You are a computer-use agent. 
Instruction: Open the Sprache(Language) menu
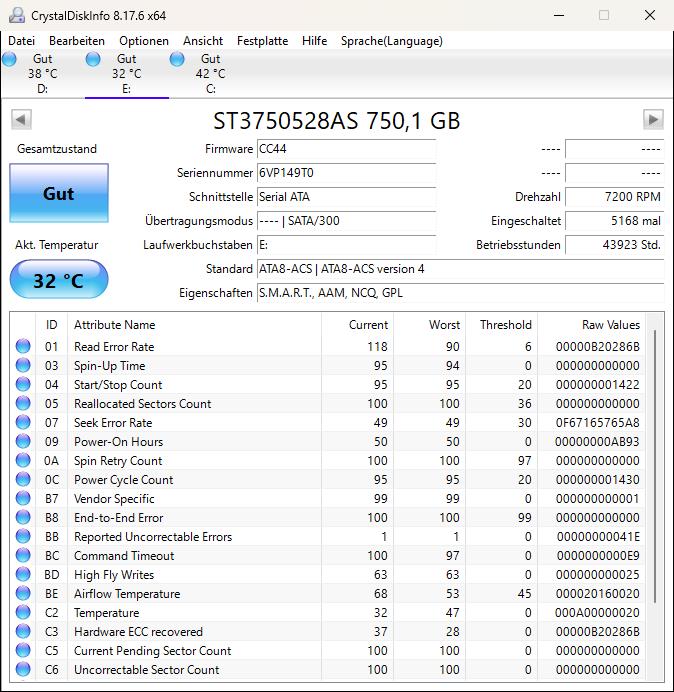tap(392, 41)
